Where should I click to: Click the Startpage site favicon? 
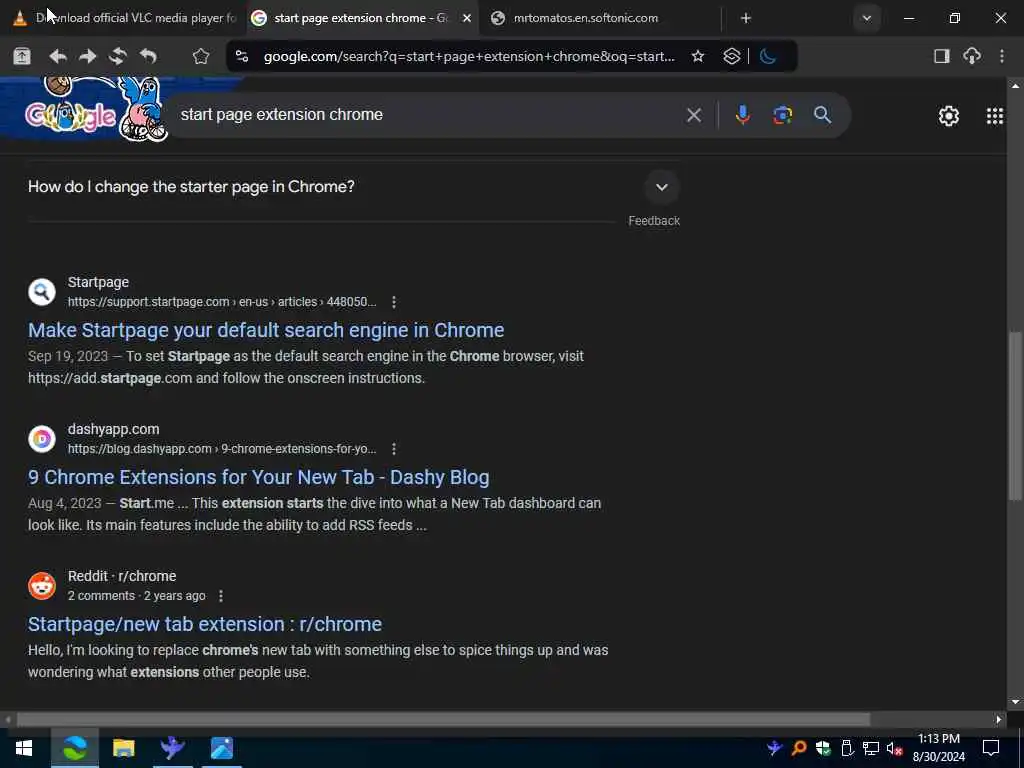coord(42,292)
